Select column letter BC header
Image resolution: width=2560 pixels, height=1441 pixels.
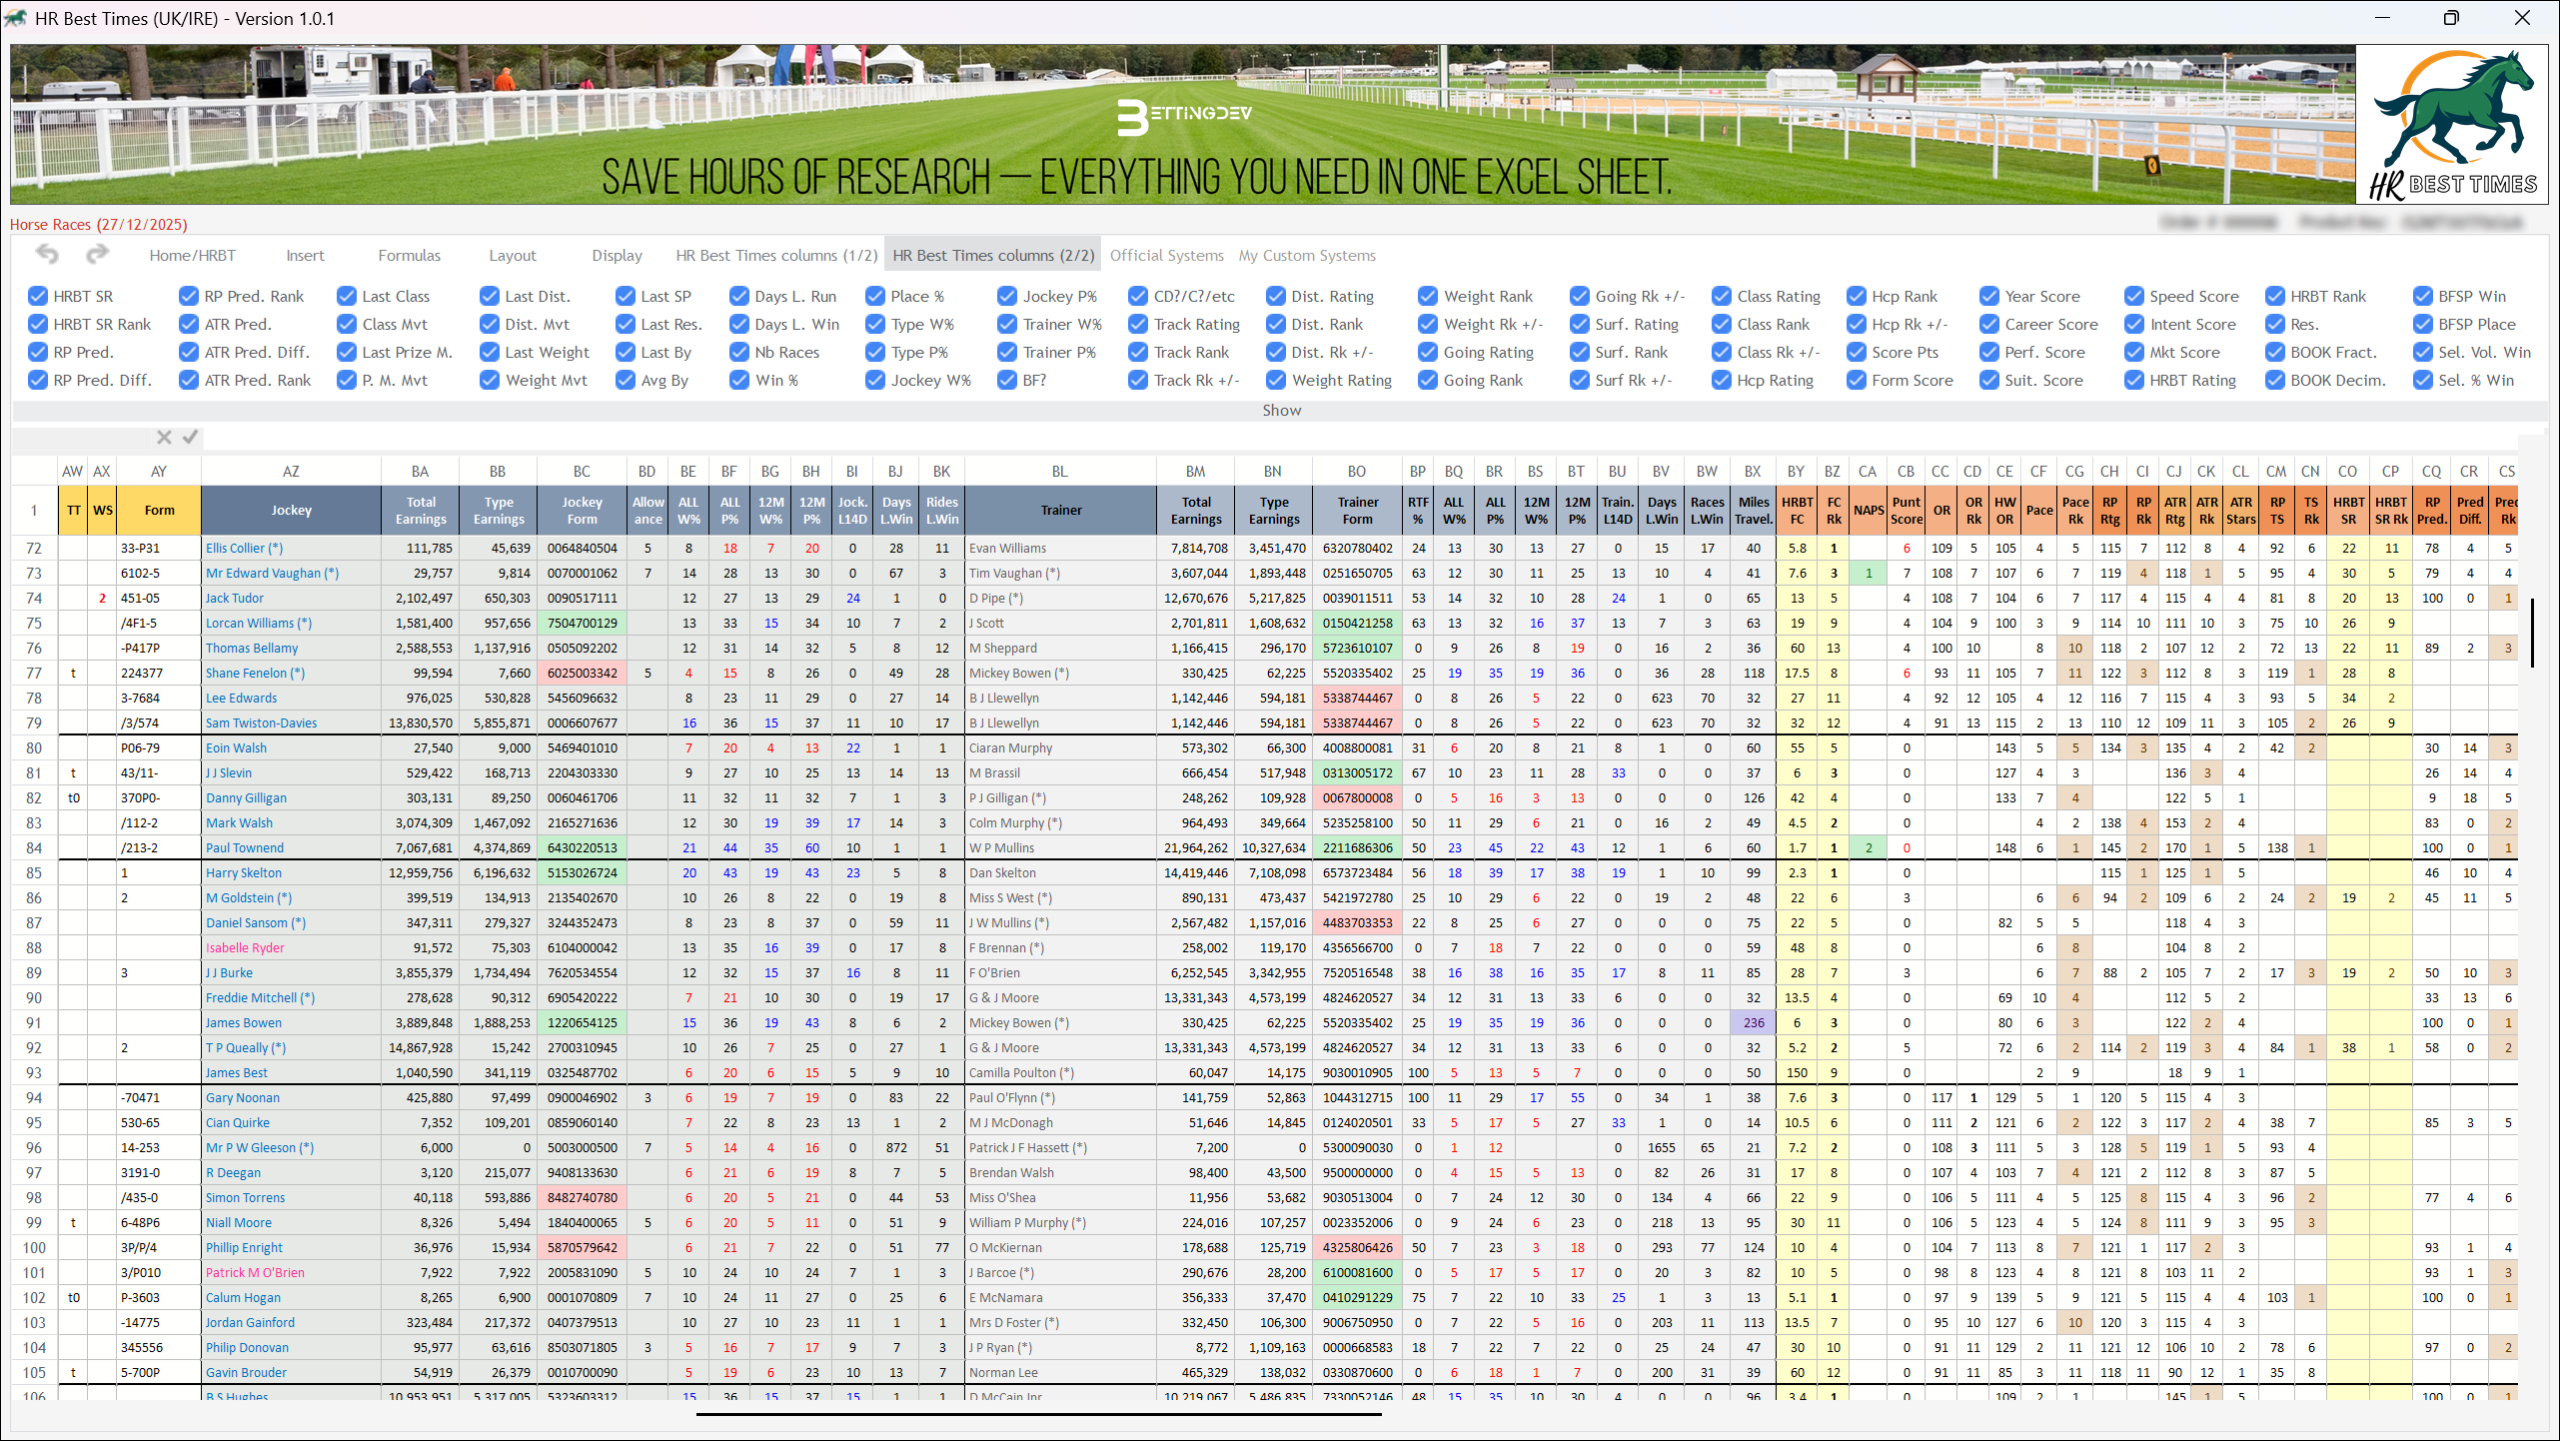pyautogui.click(x=582, y=471)
